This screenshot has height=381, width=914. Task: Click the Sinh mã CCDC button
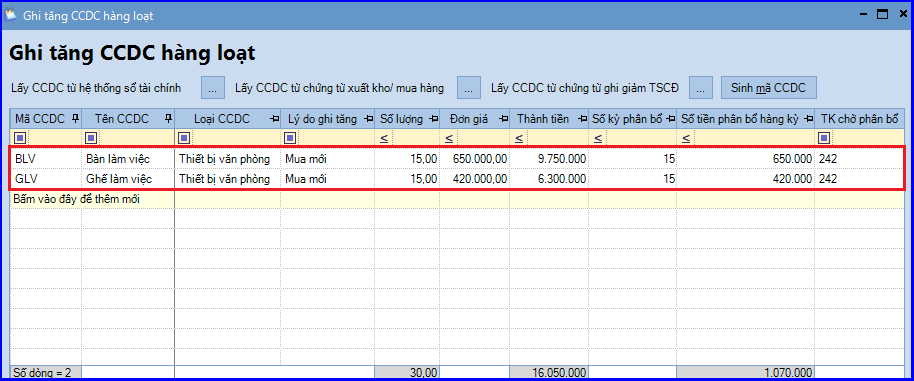769,88
